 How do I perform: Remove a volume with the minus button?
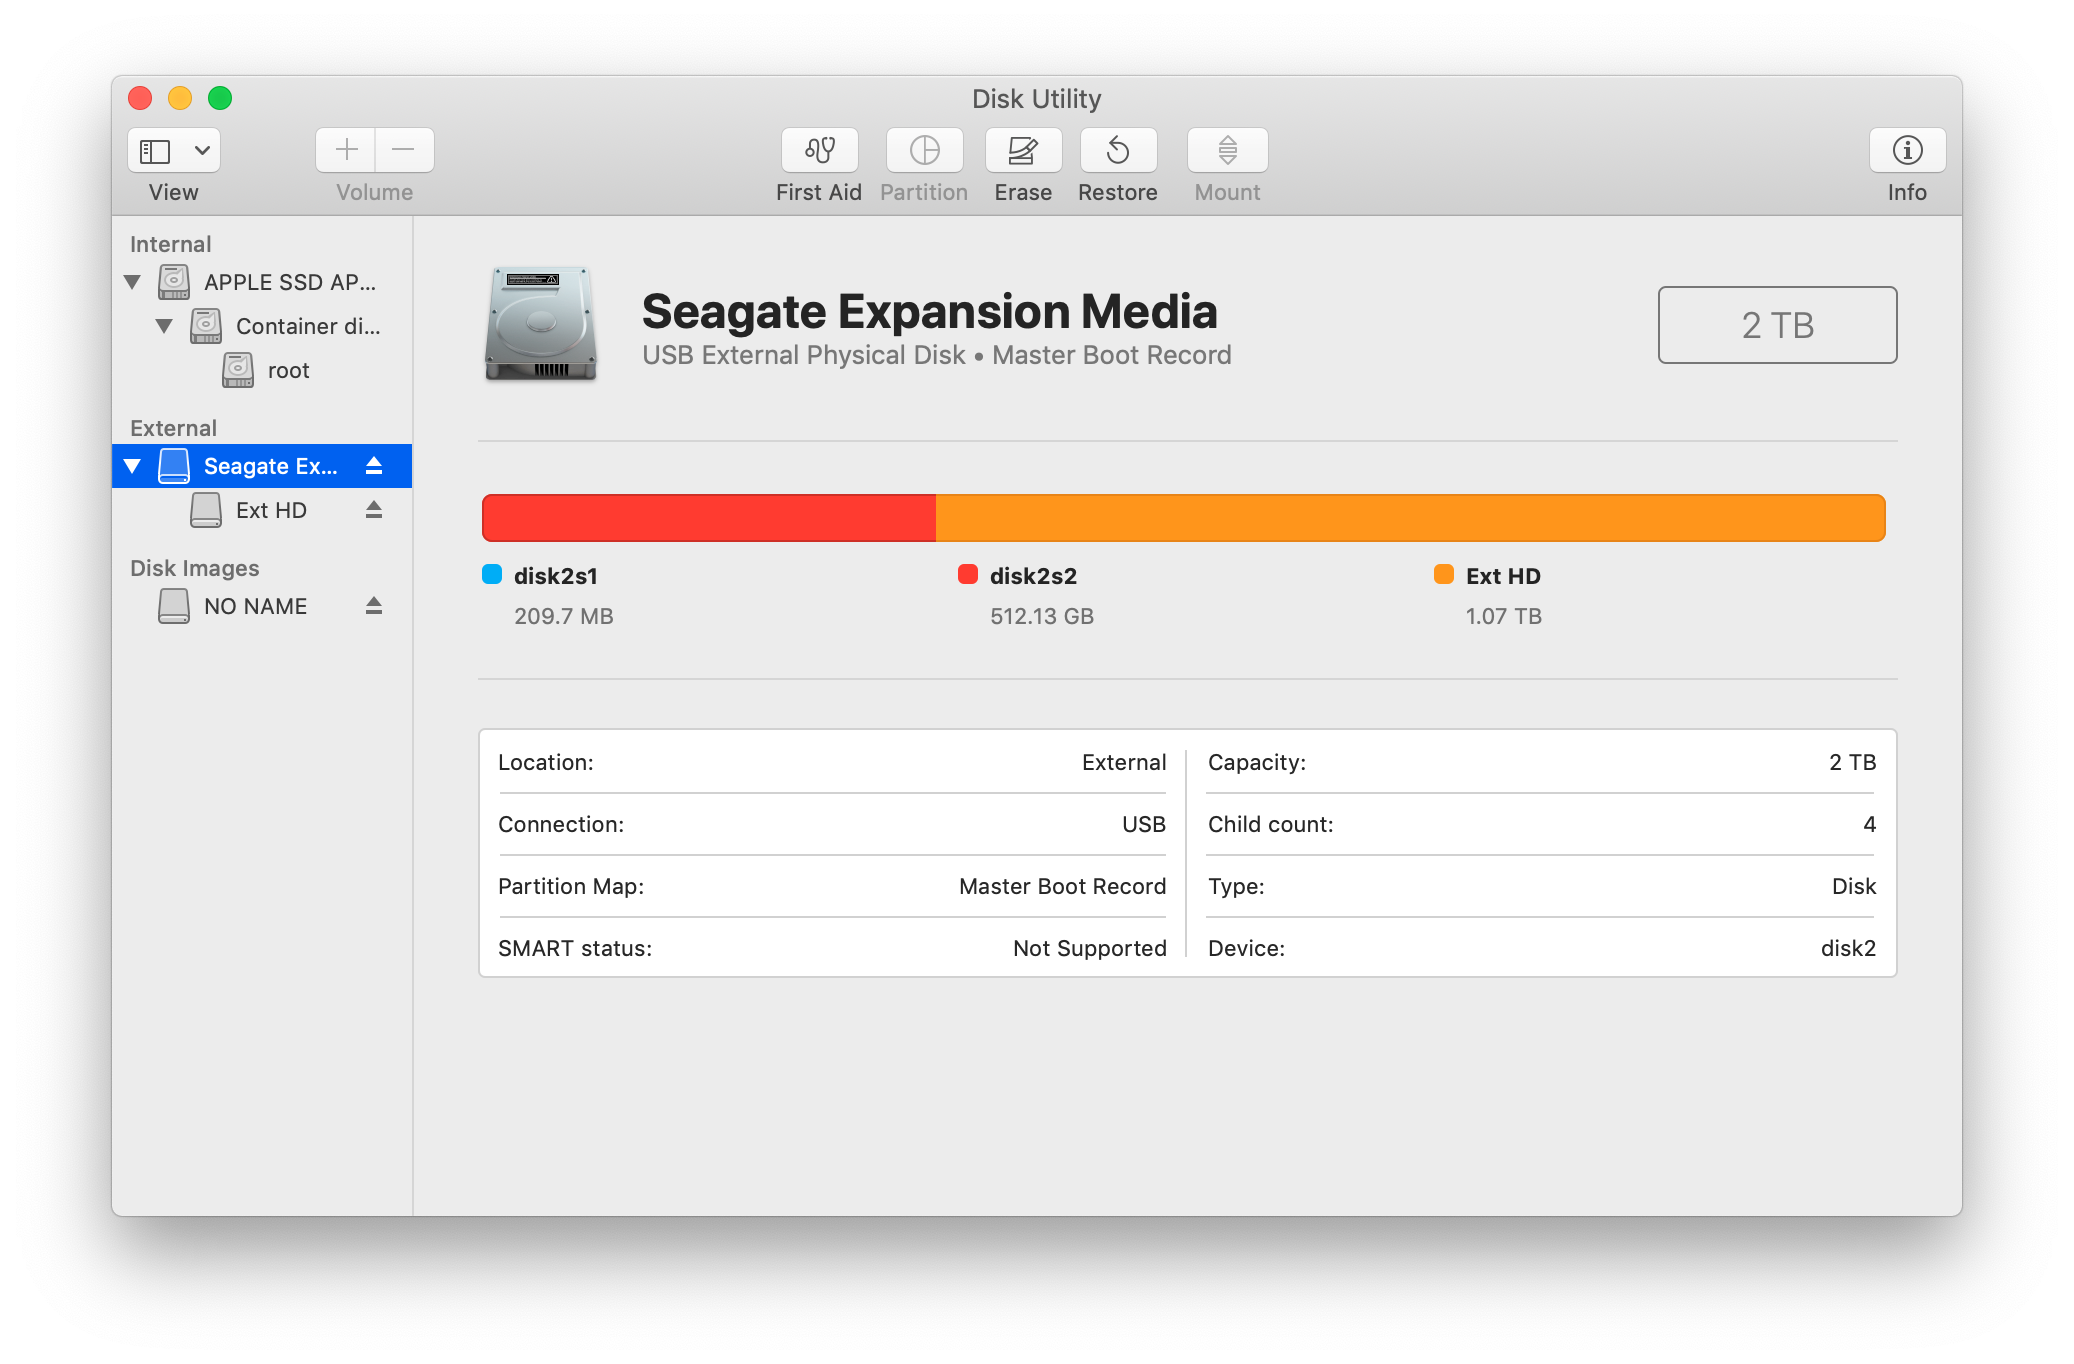coord(404,150)
